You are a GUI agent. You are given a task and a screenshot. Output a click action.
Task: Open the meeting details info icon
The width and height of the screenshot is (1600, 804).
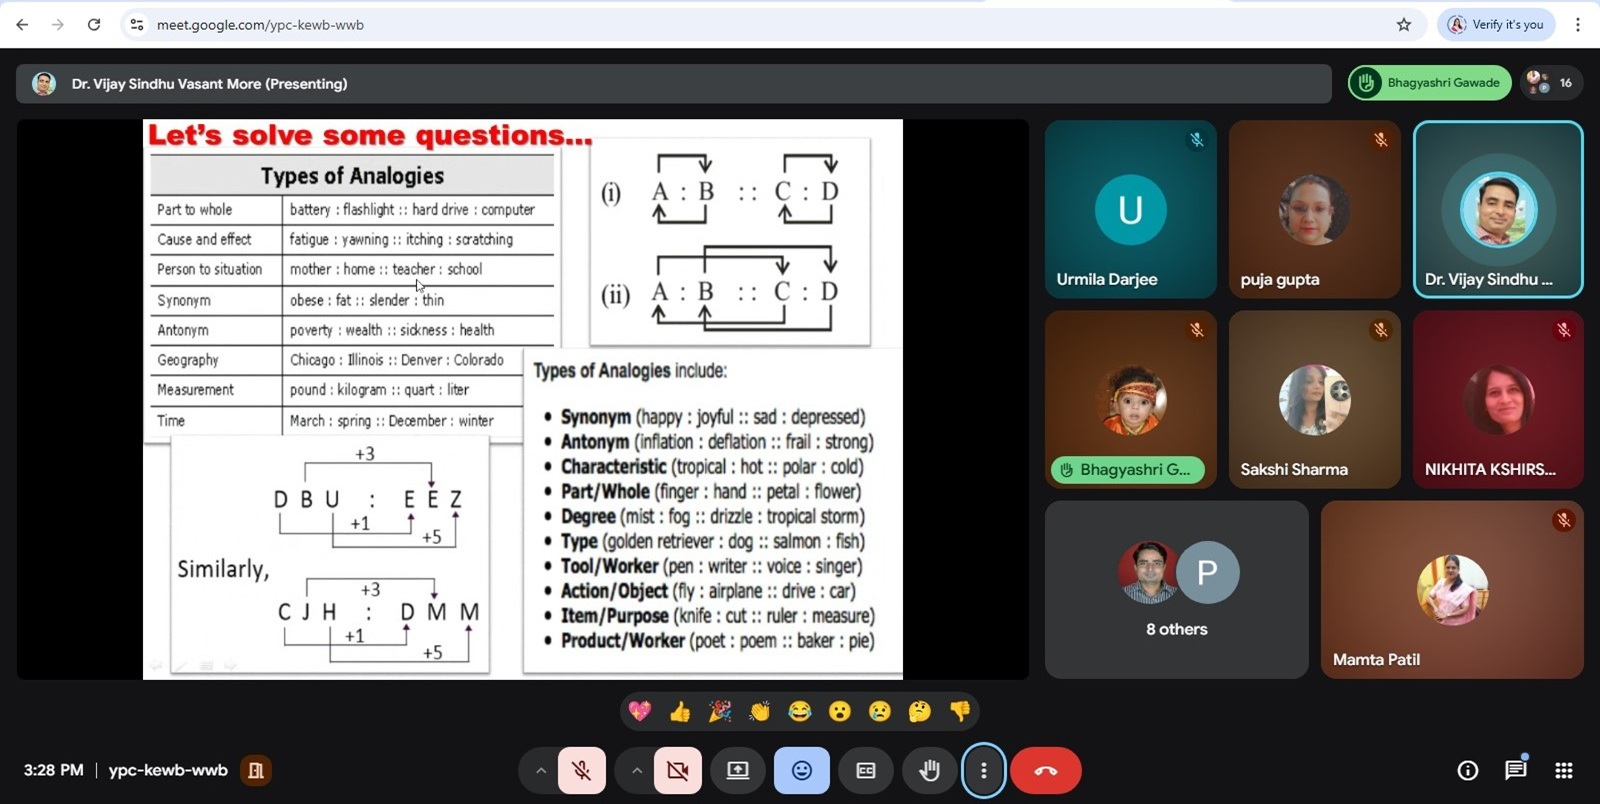tap(1467, 770)
